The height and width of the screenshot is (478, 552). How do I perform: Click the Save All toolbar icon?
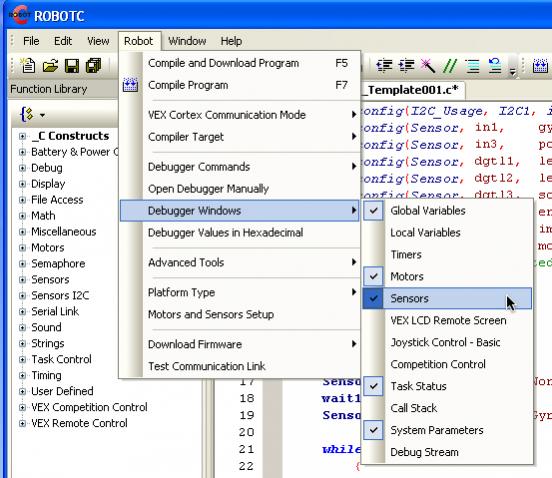(94, 66)
